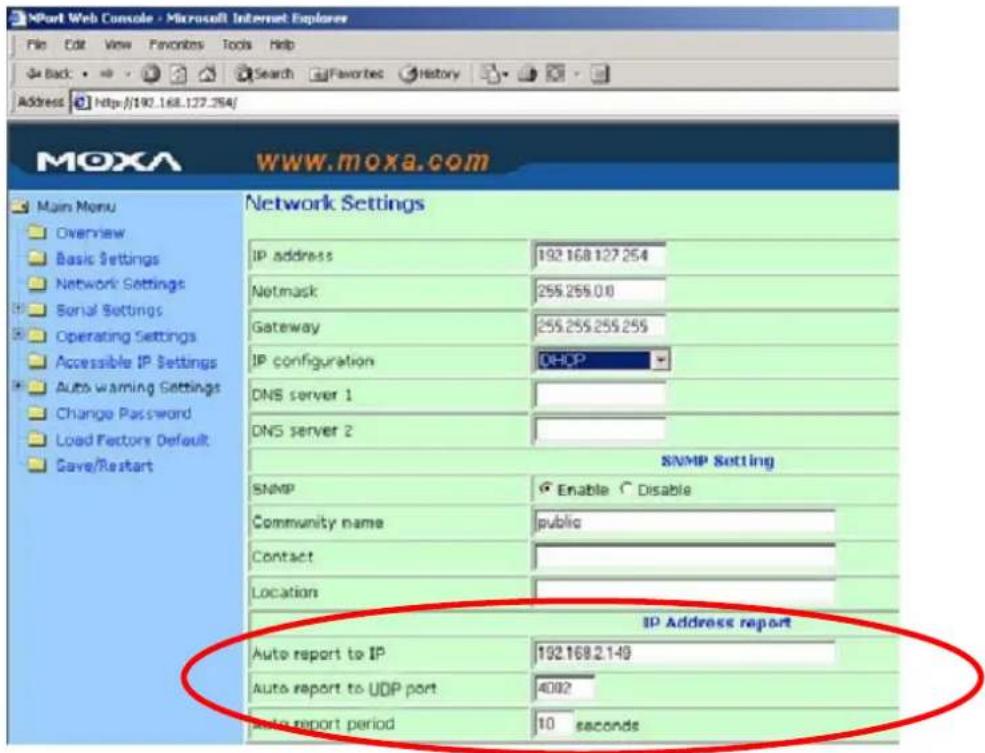Click the DNS server 2 field
Viewport: 985px width, 753px height.
tap(599, 430)
